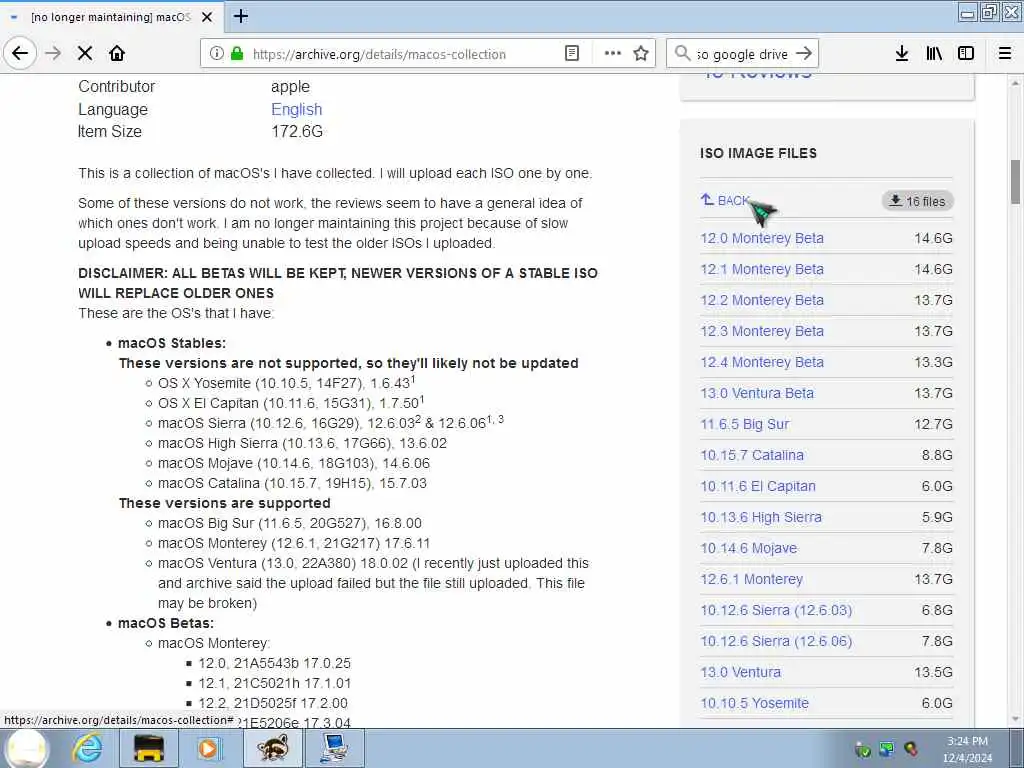Bookmark this page with the star
This screenshot has width=1024, height=768.
pos(641,54)
